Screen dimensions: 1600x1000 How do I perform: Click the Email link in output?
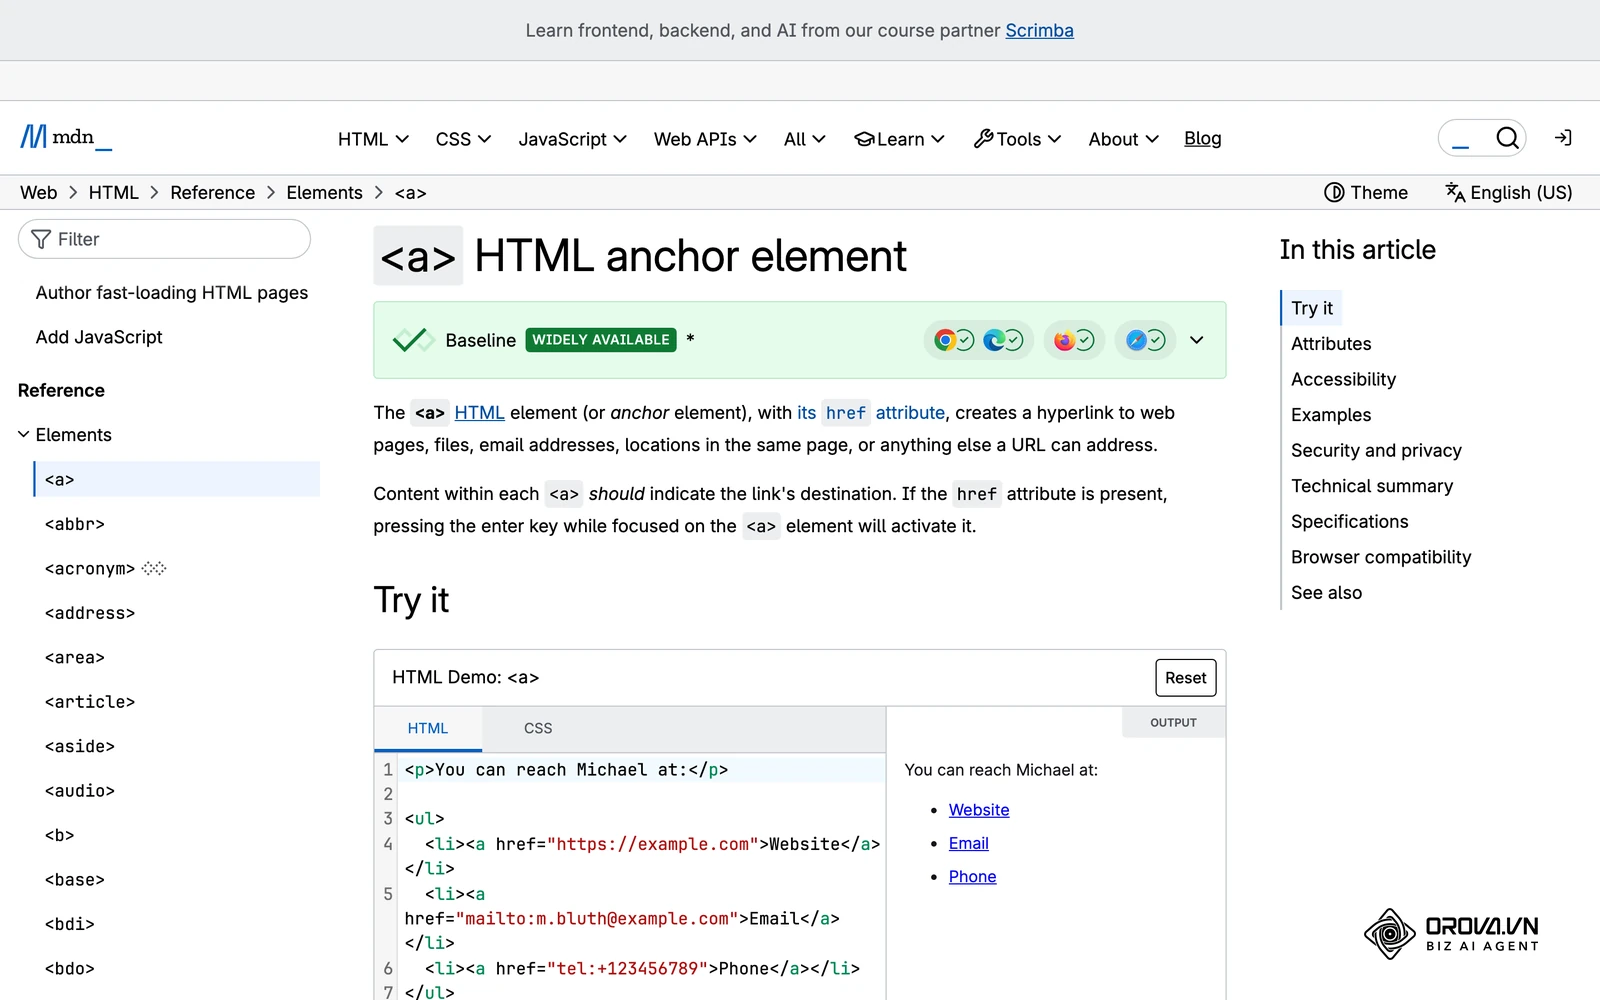[969, 843]
